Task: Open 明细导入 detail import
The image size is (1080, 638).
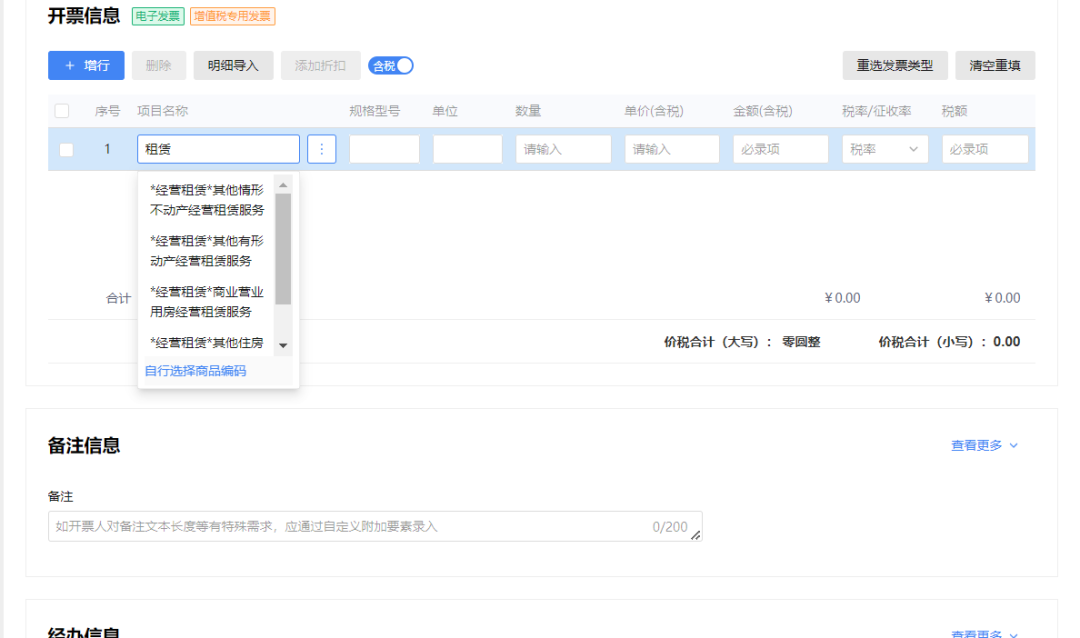Action: tap(233, 65)
